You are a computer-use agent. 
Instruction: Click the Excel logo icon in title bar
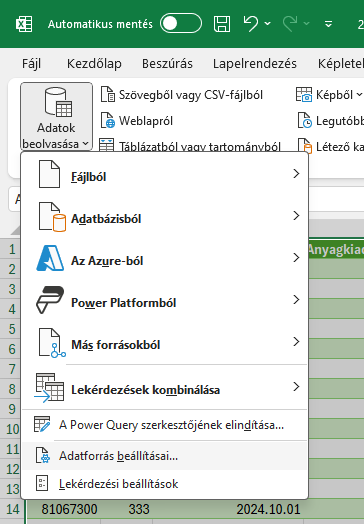[24, 24]
